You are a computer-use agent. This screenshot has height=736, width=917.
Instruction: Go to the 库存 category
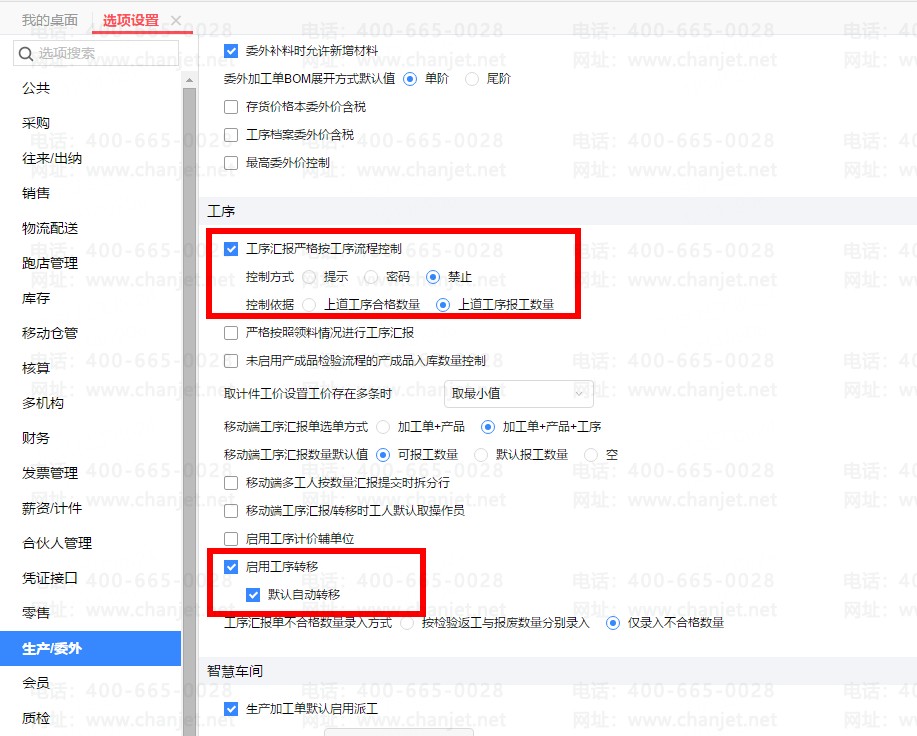click(x=36, y=299)
